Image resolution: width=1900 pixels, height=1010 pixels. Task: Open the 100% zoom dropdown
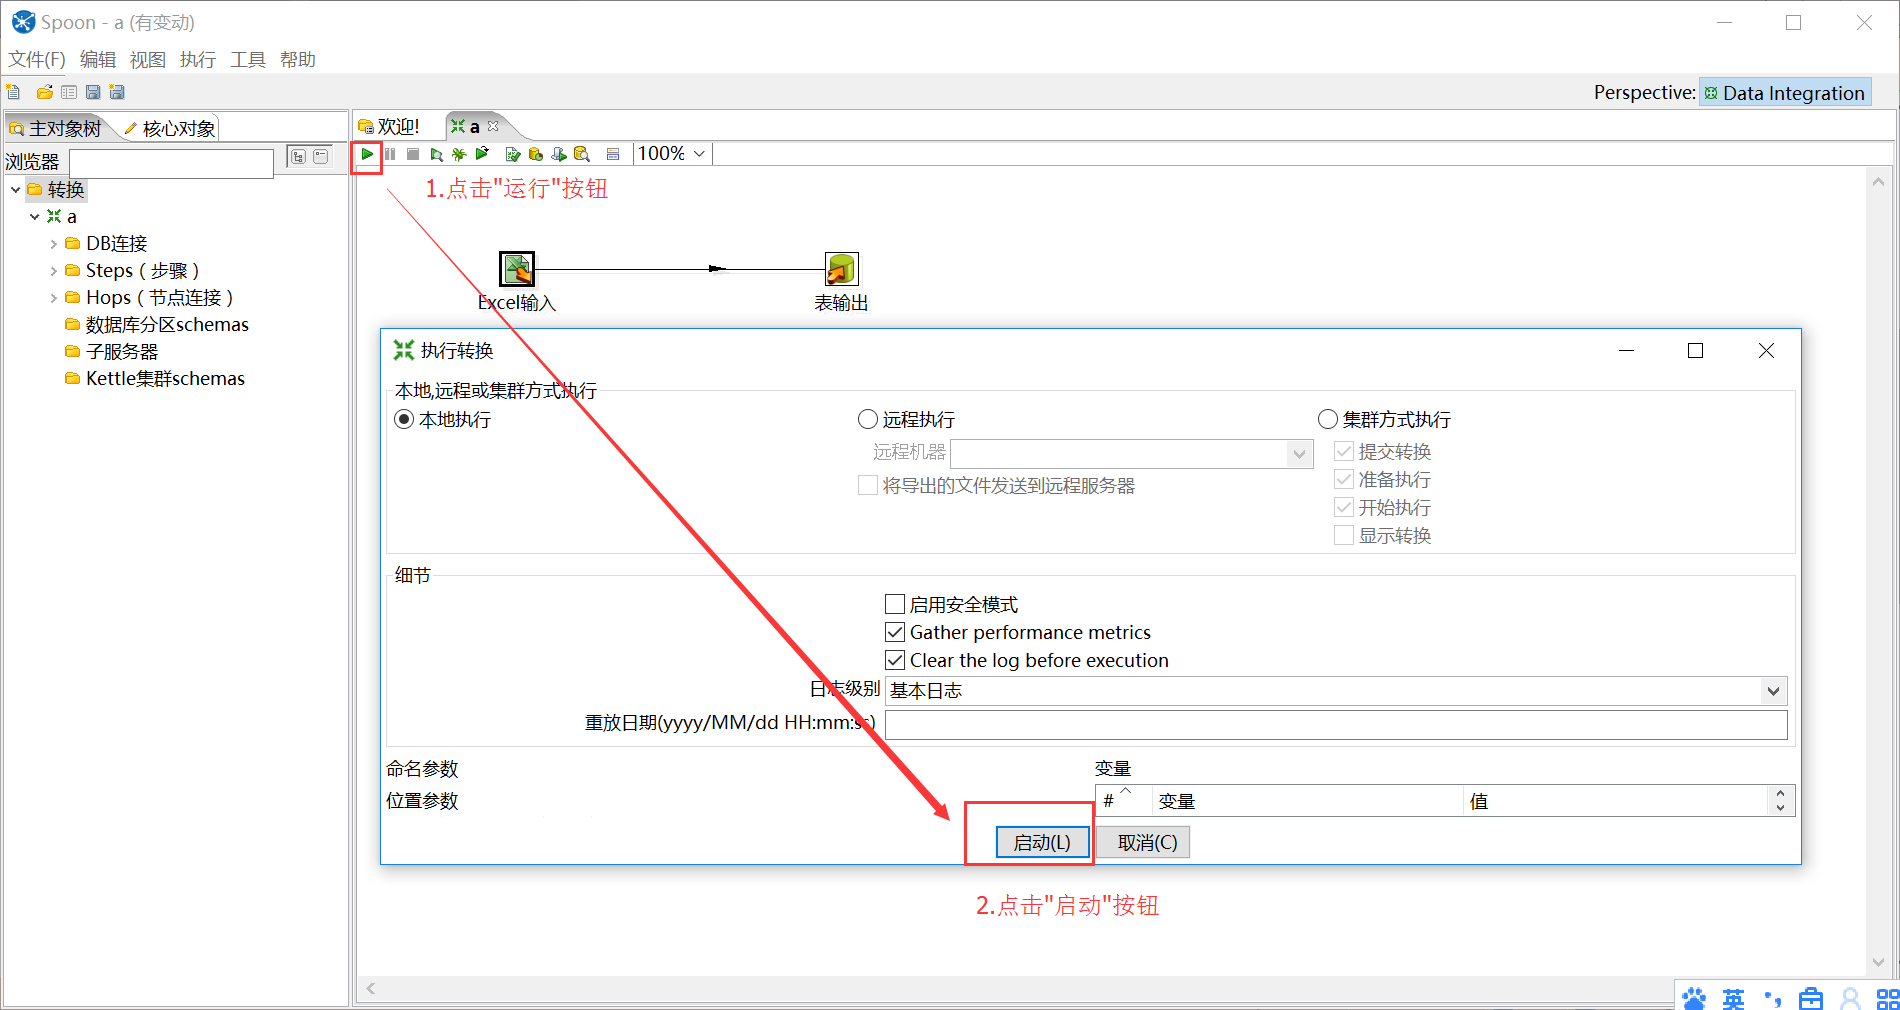point(699,154)
